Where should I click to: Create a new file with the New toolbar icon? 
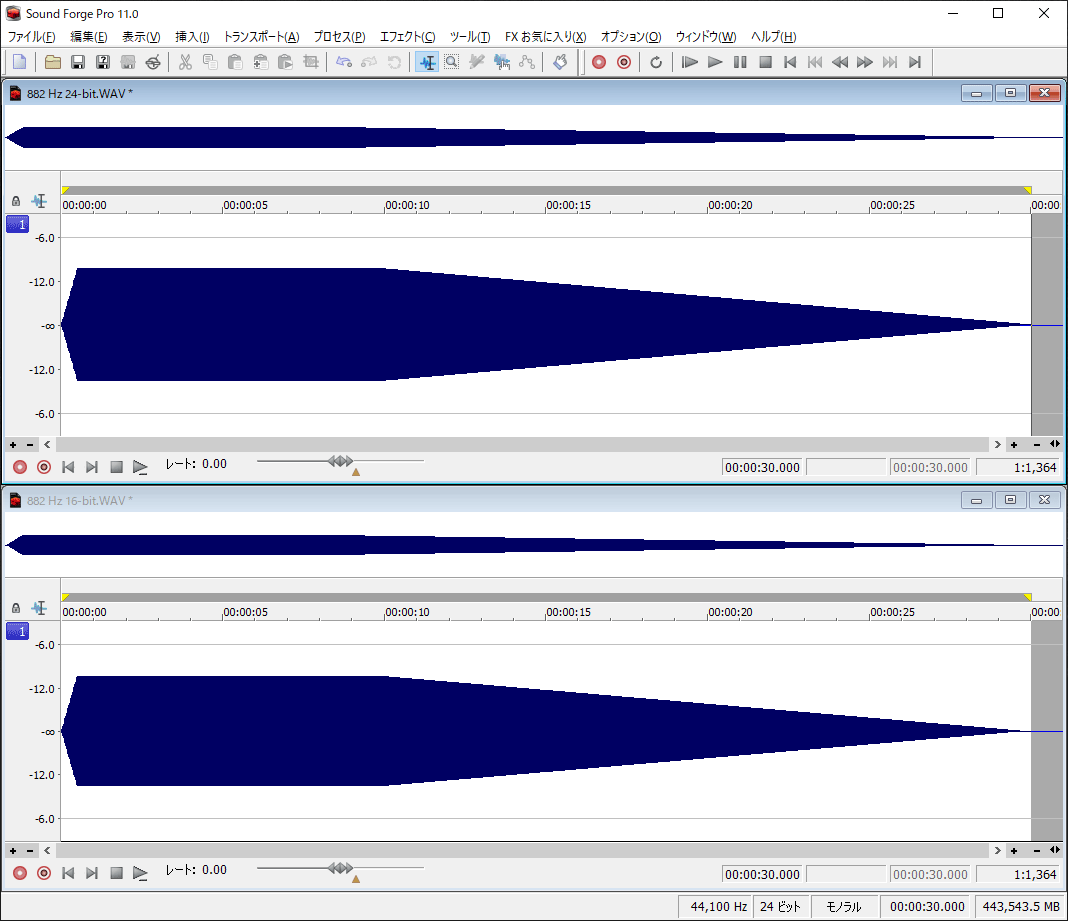(x=20, y=63)
